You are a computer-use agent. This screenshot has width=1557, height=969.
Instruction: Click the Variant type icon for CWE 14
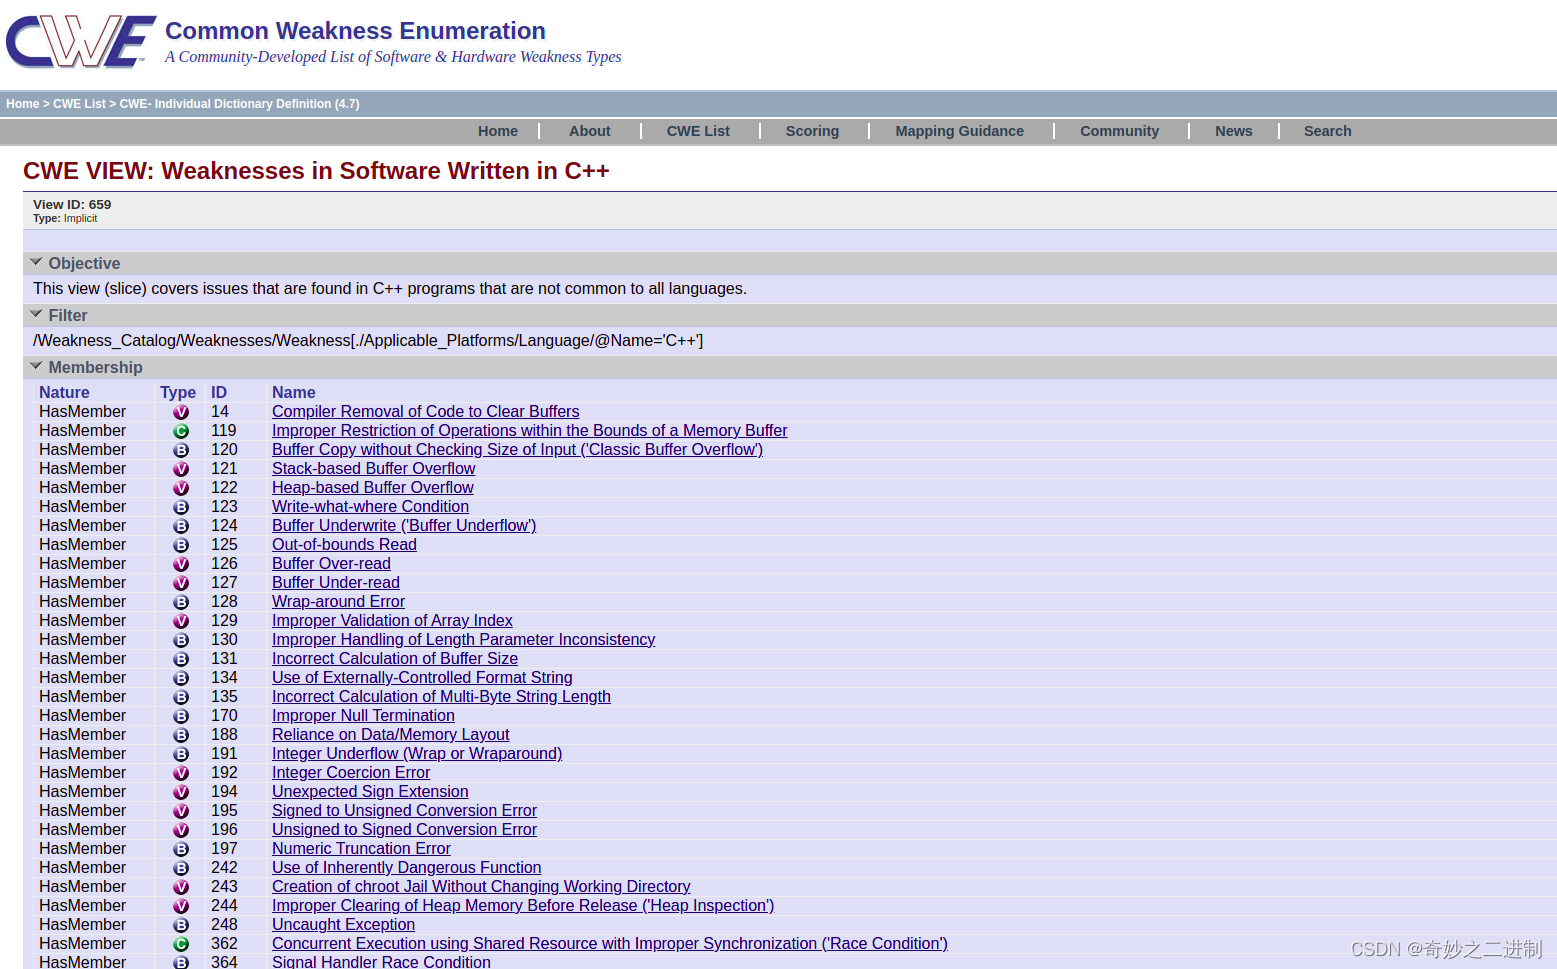(x=181, y=412)
